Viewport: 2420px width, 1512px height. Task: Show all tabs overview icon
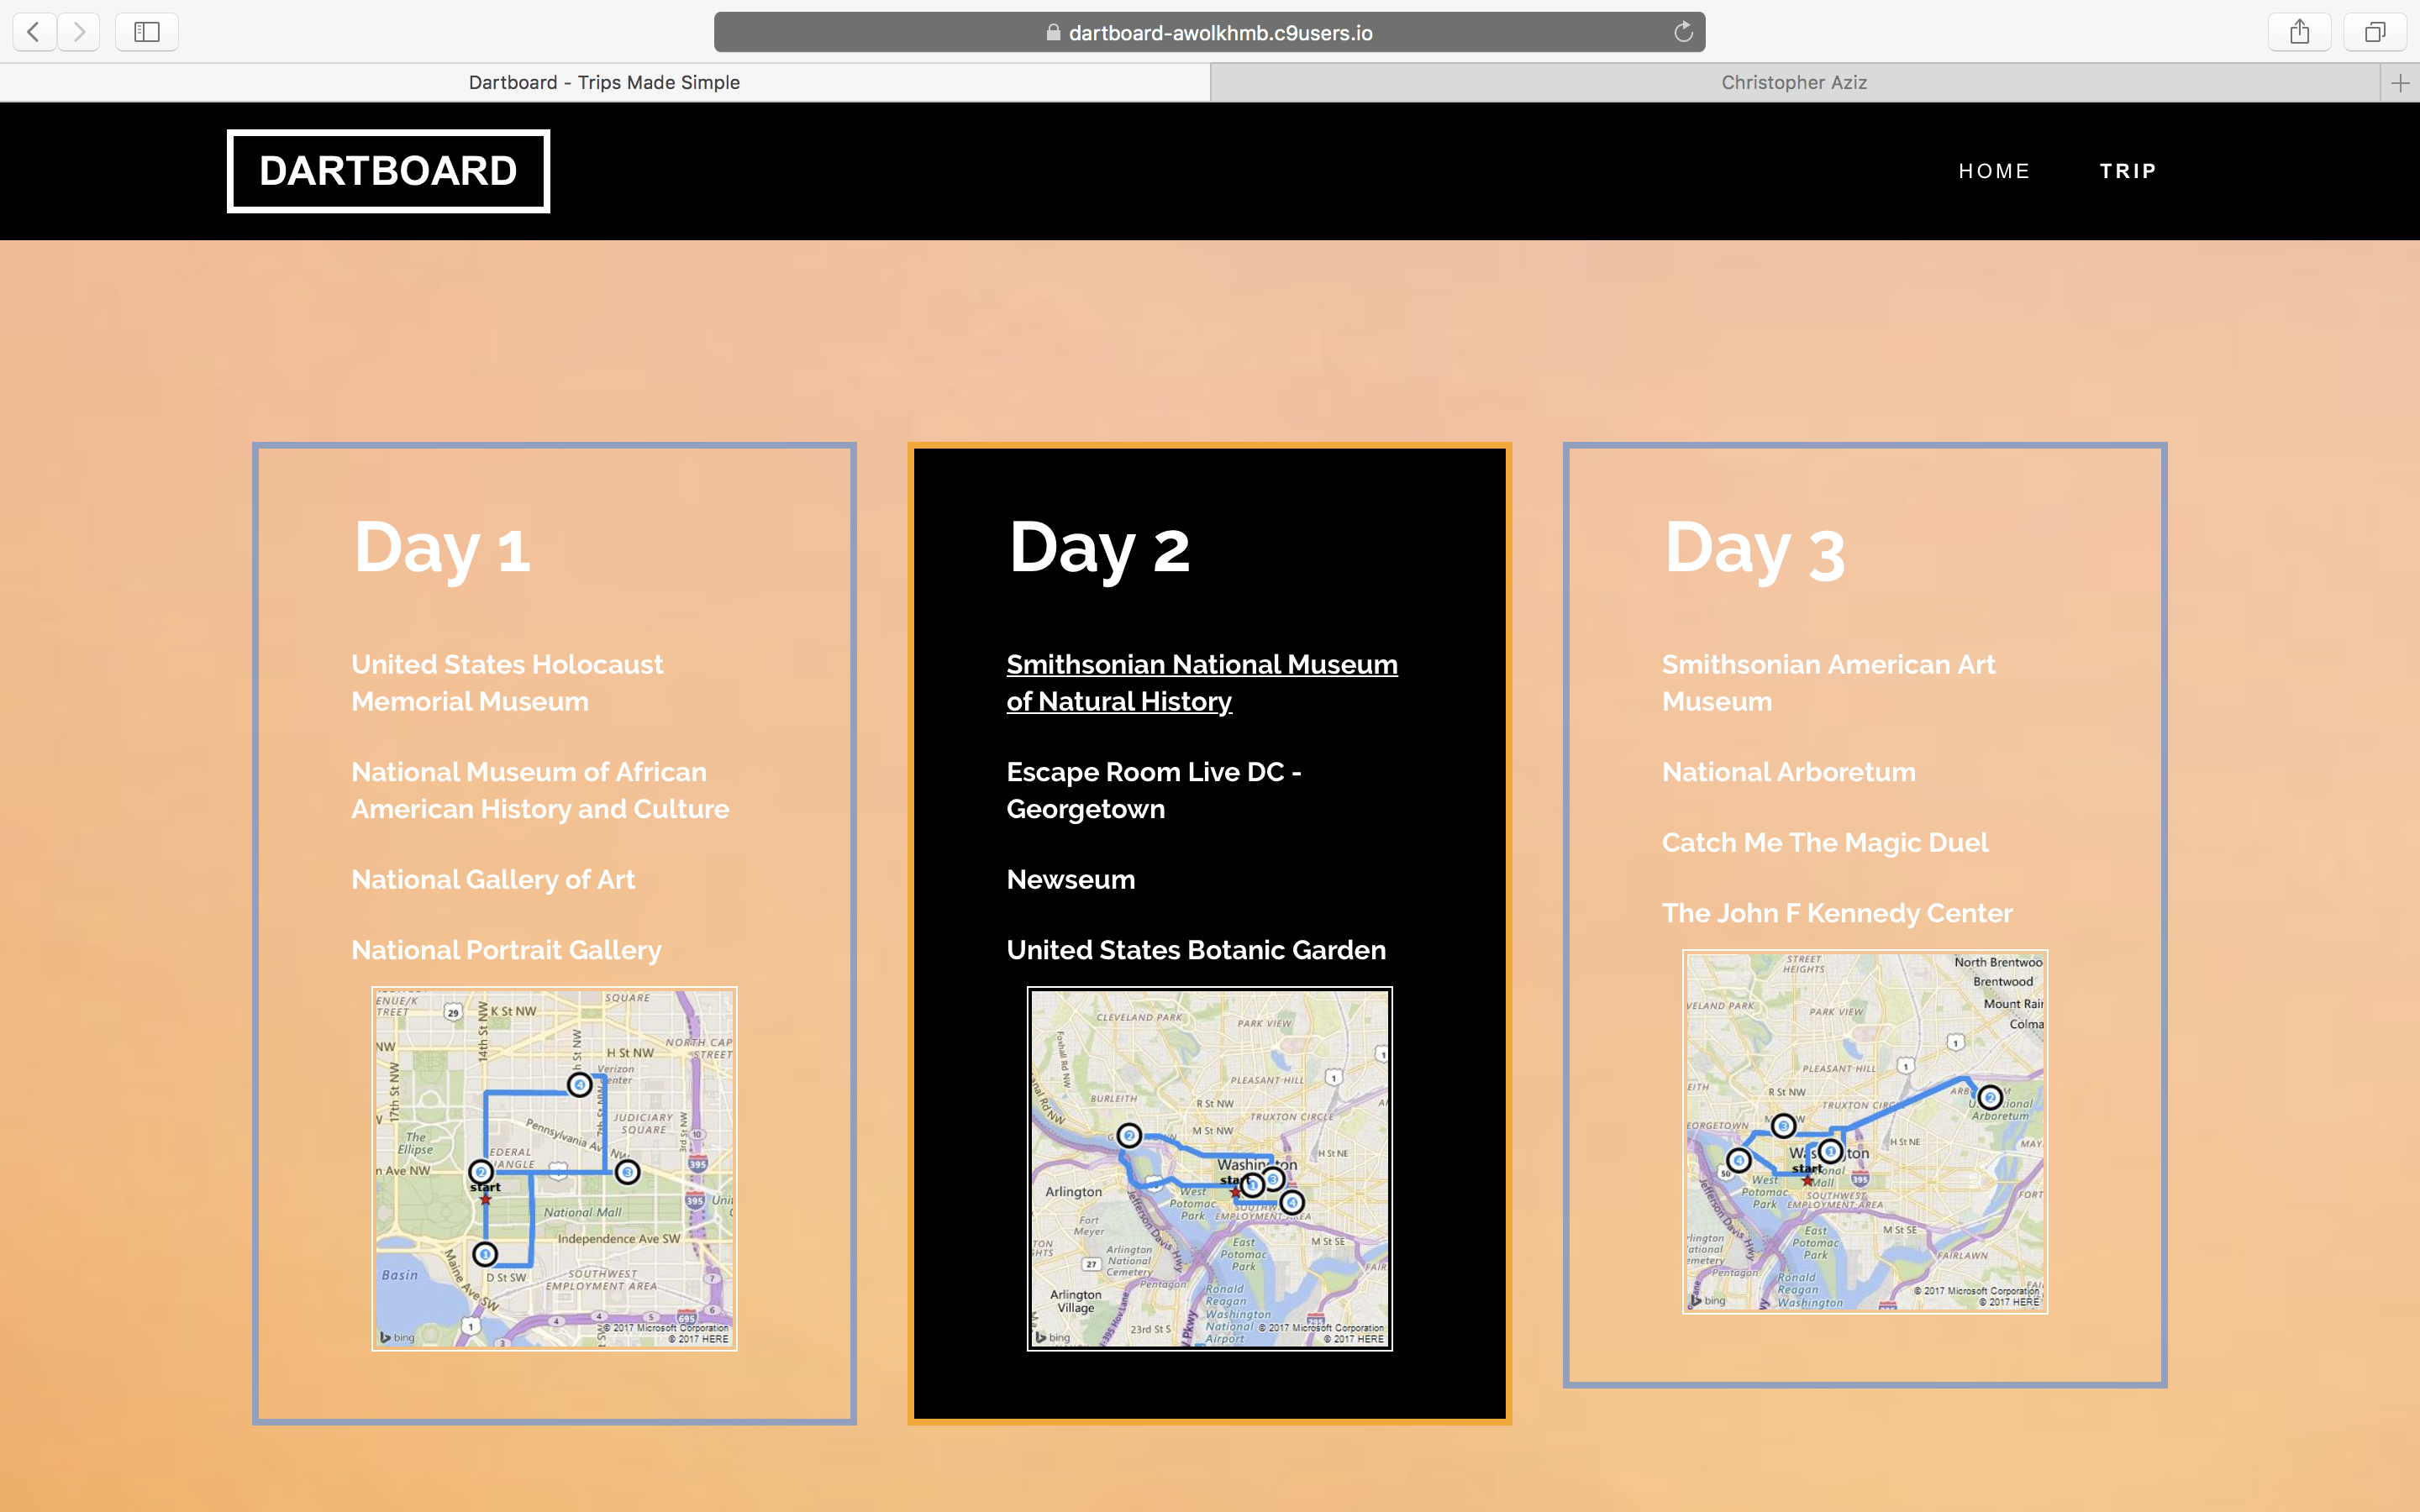coord(2374,32)
